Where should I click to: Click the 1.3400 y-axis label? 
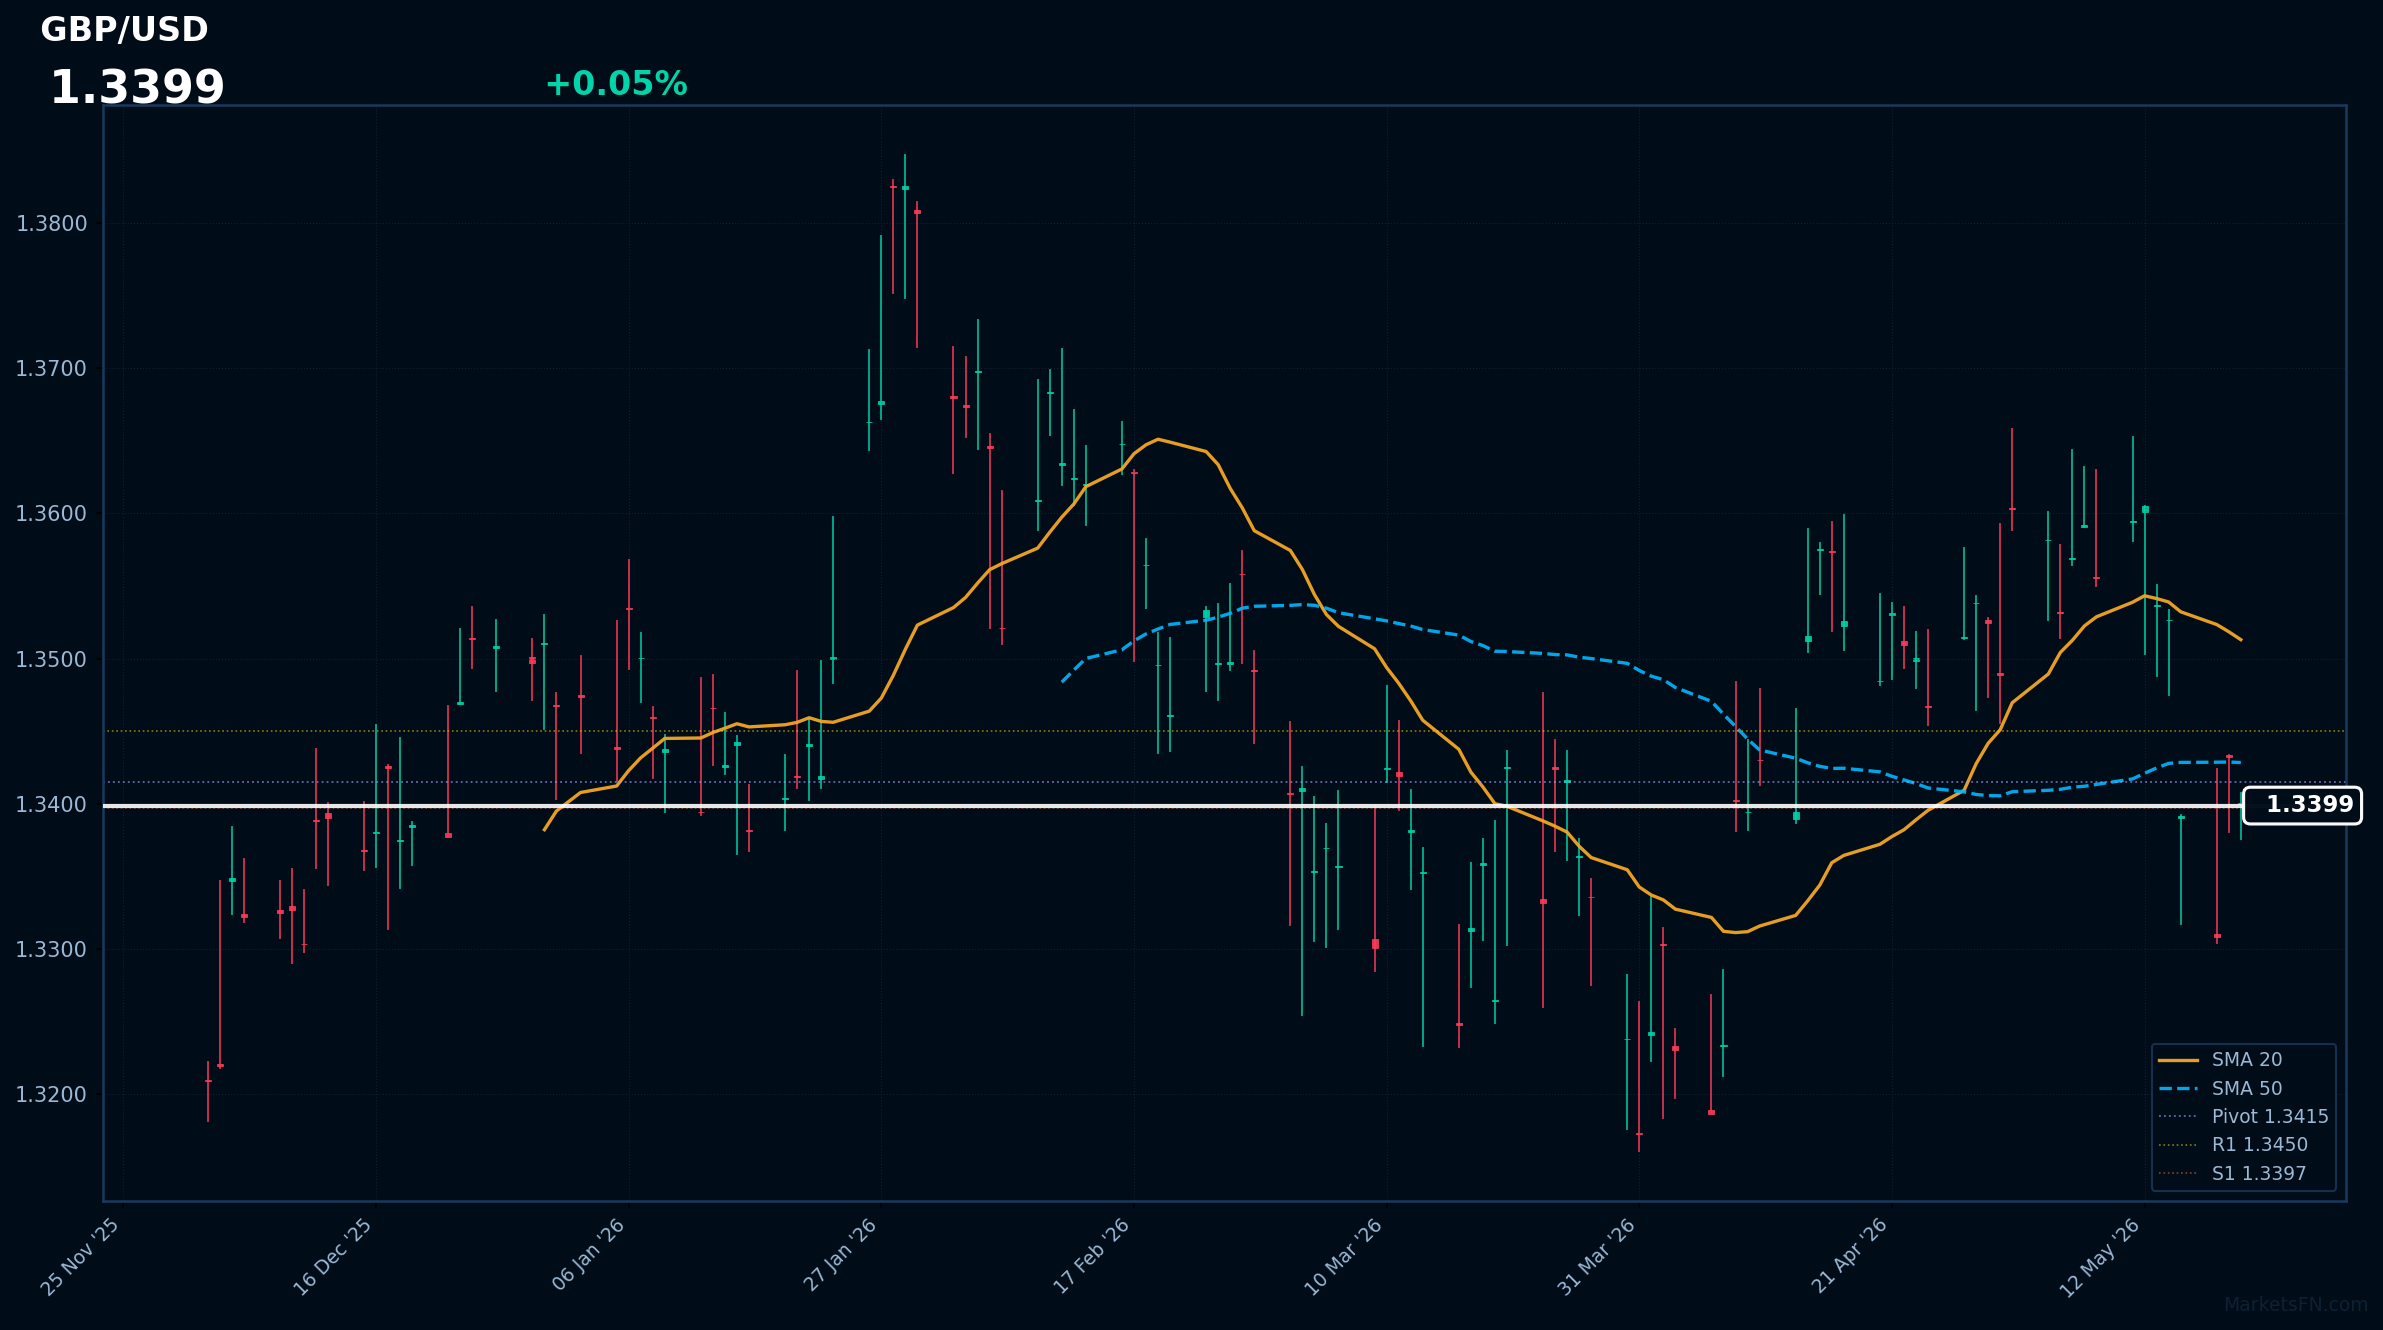click(52, 805)
